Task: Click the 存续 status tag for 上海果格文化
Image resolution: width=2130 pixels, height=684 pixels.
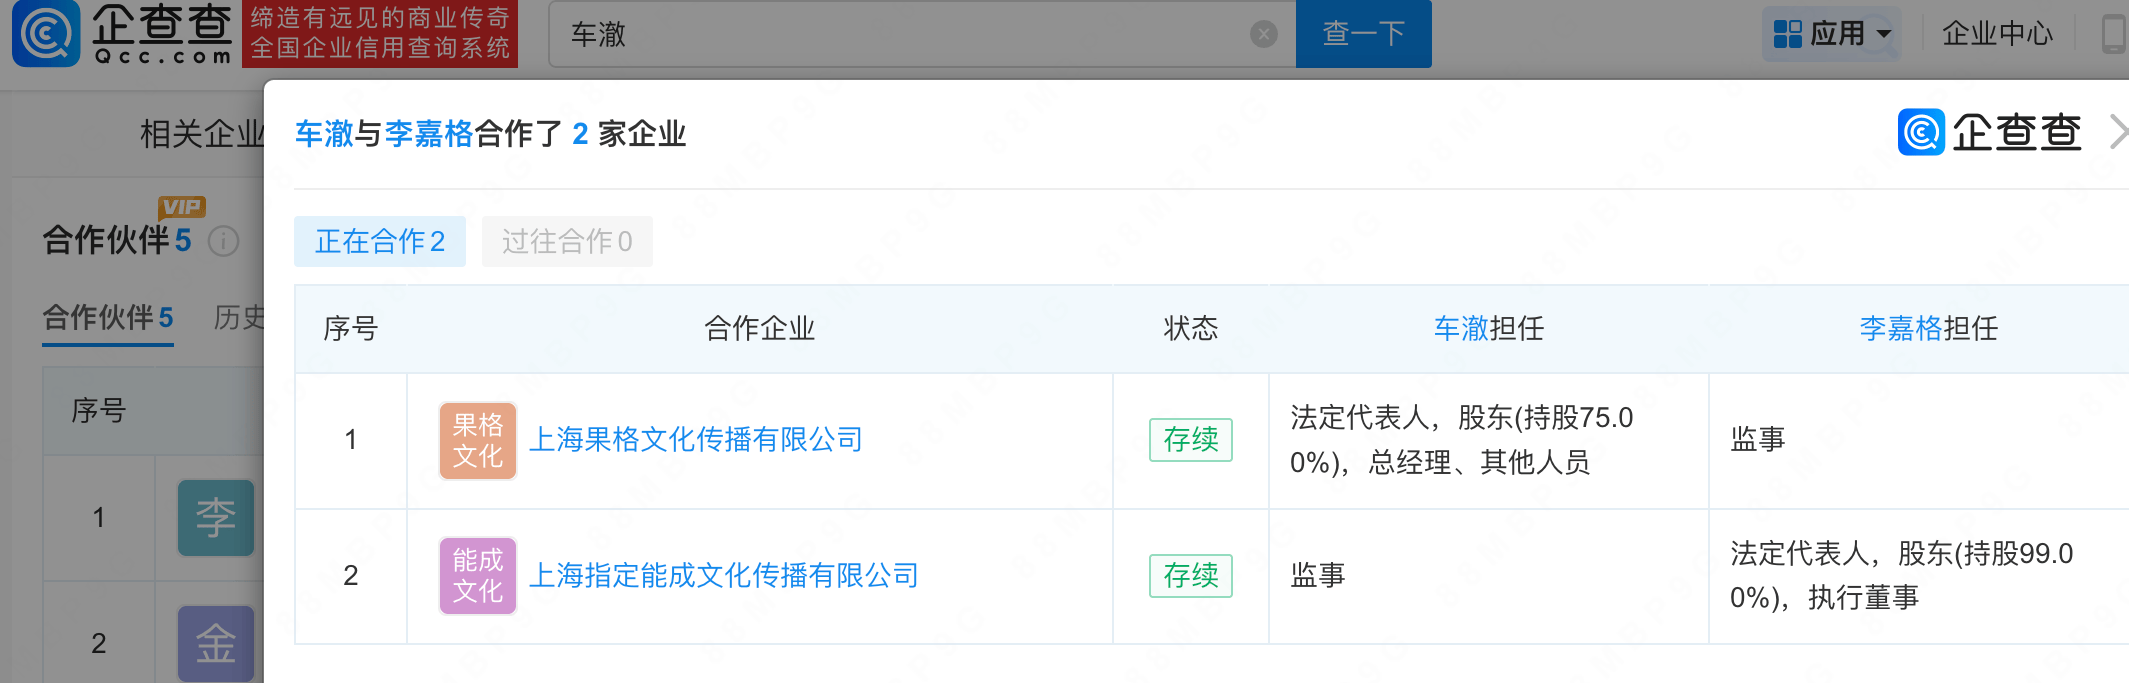Action: pyautogui.click(x=1191, y=440)
